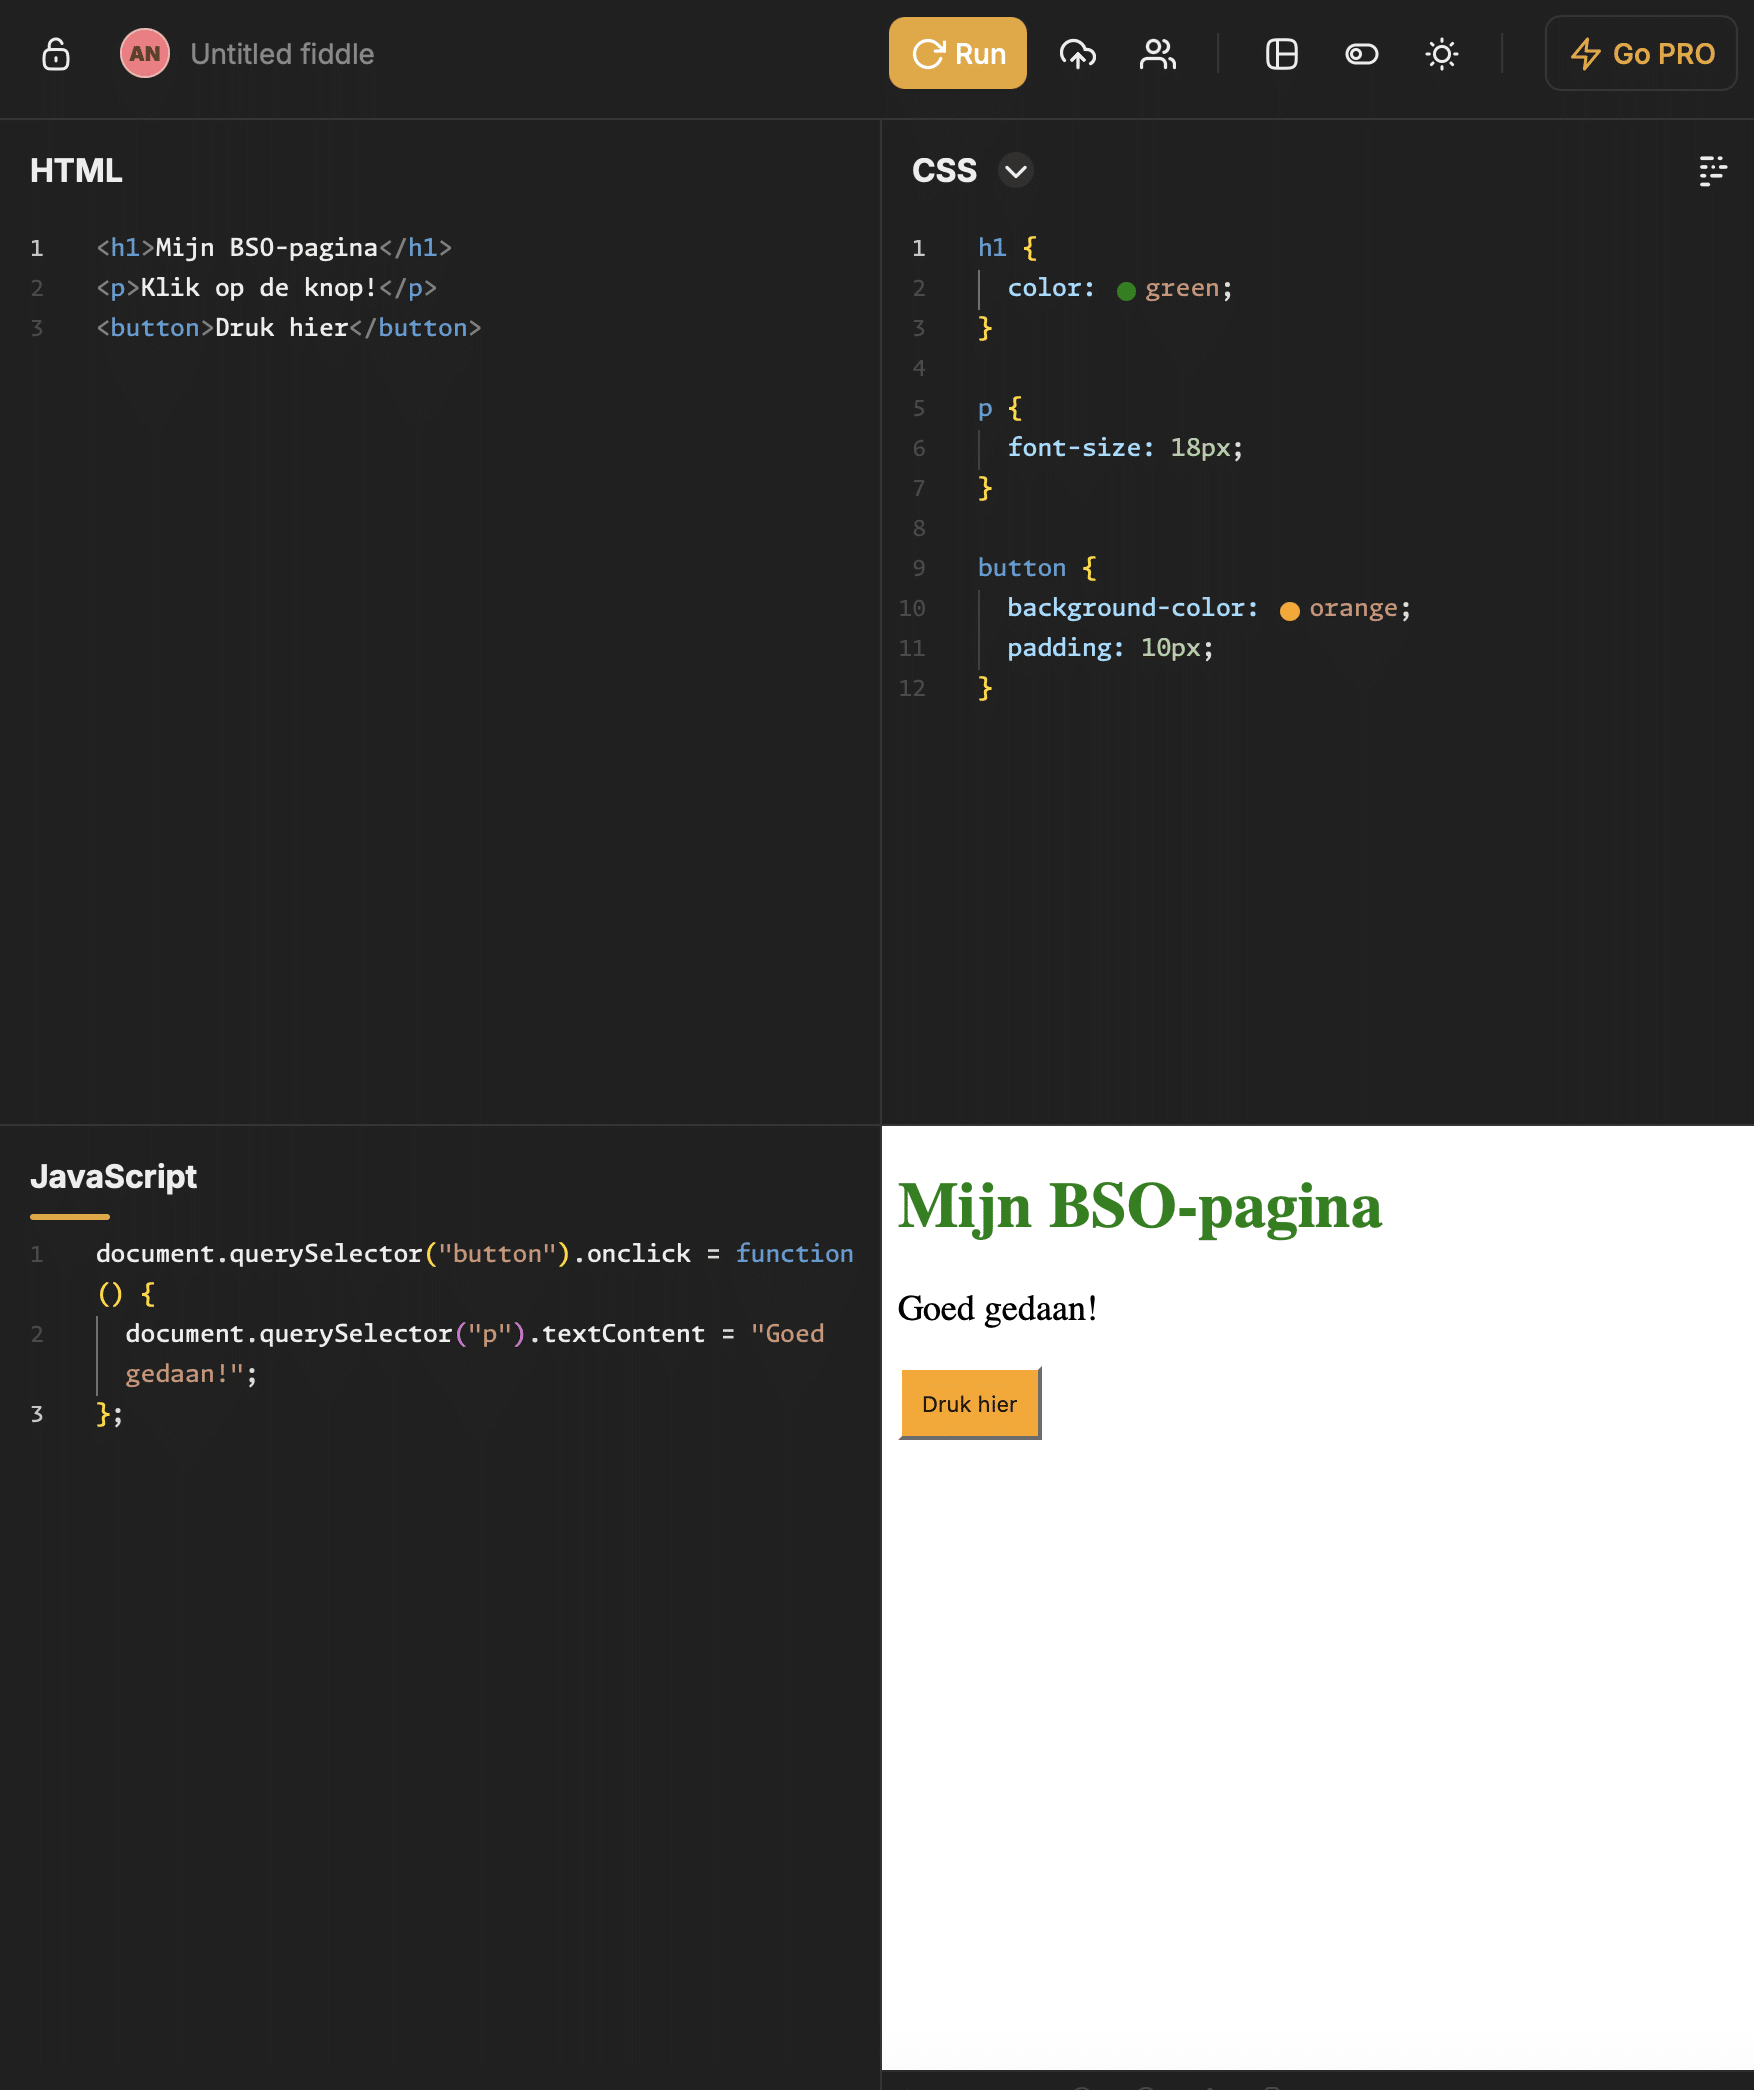Screen dimensions: 1754x2090
Task: Click the HTML panel label
Action: pyautogui.click(x=76, y=171)
